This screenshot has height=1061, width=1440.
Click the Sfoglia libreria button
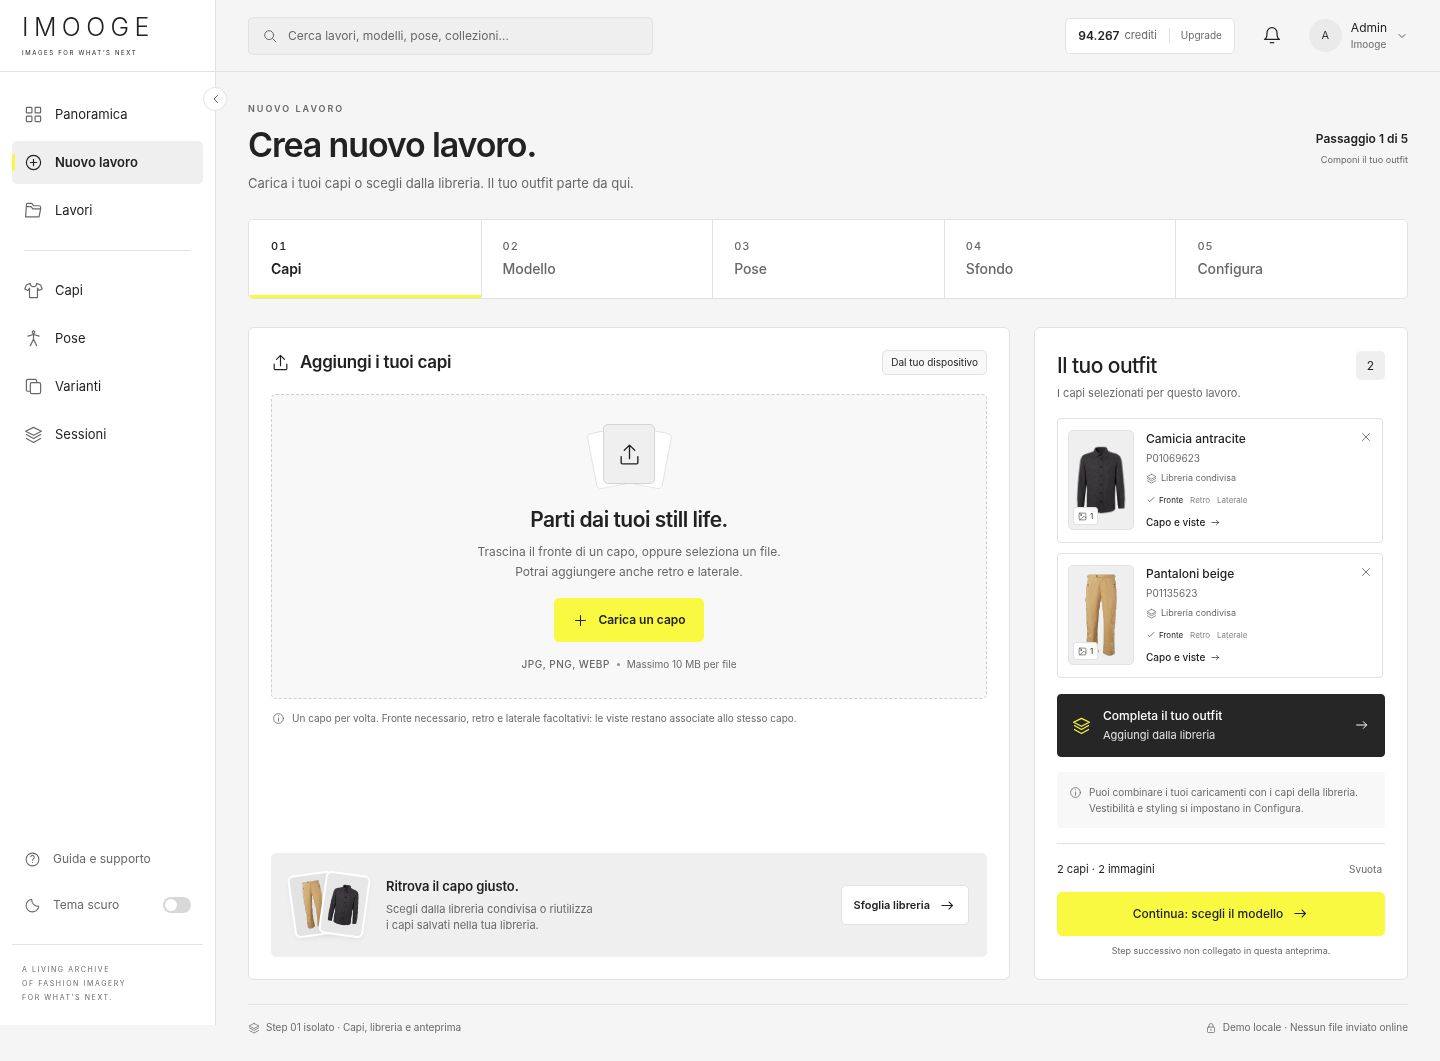(x=904, y=905)
